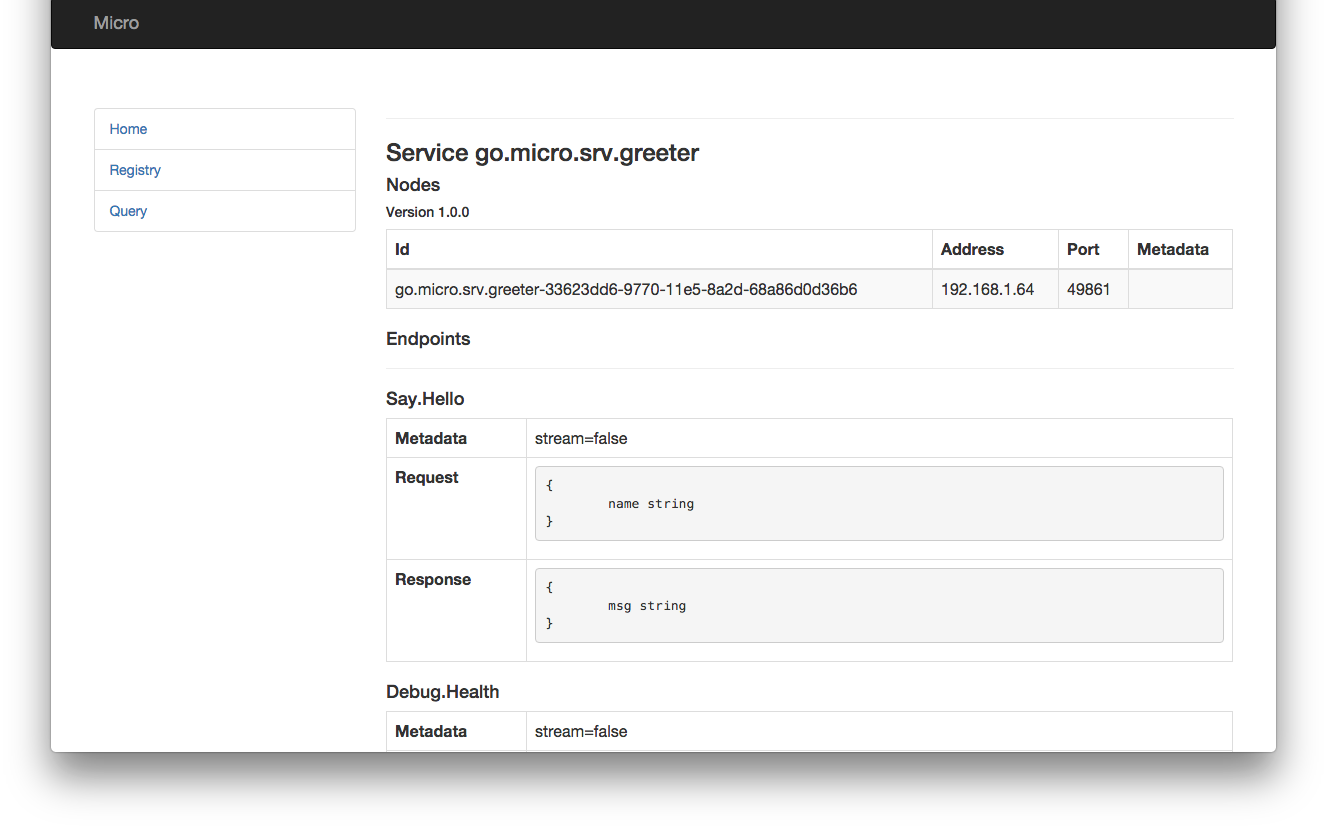
Task: Click the Metadata column header in Nodes table
Action: click(1180, 249)
